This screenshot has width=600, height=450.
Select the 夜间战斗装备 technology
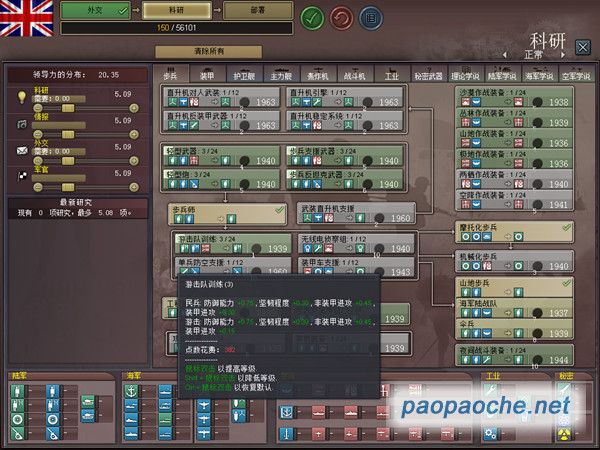point(515,355)
